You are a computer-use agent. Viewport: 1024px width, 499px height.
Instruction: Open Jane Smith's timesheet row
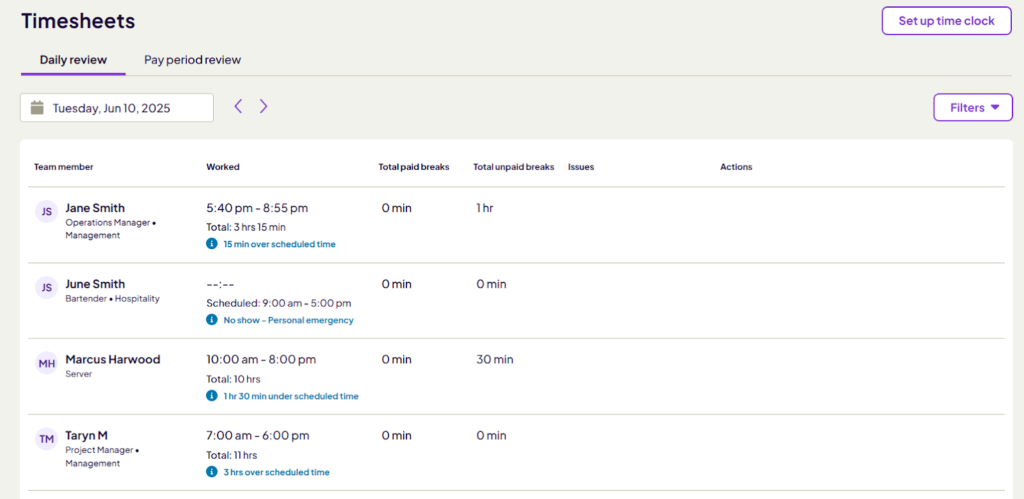pos(516,225)
